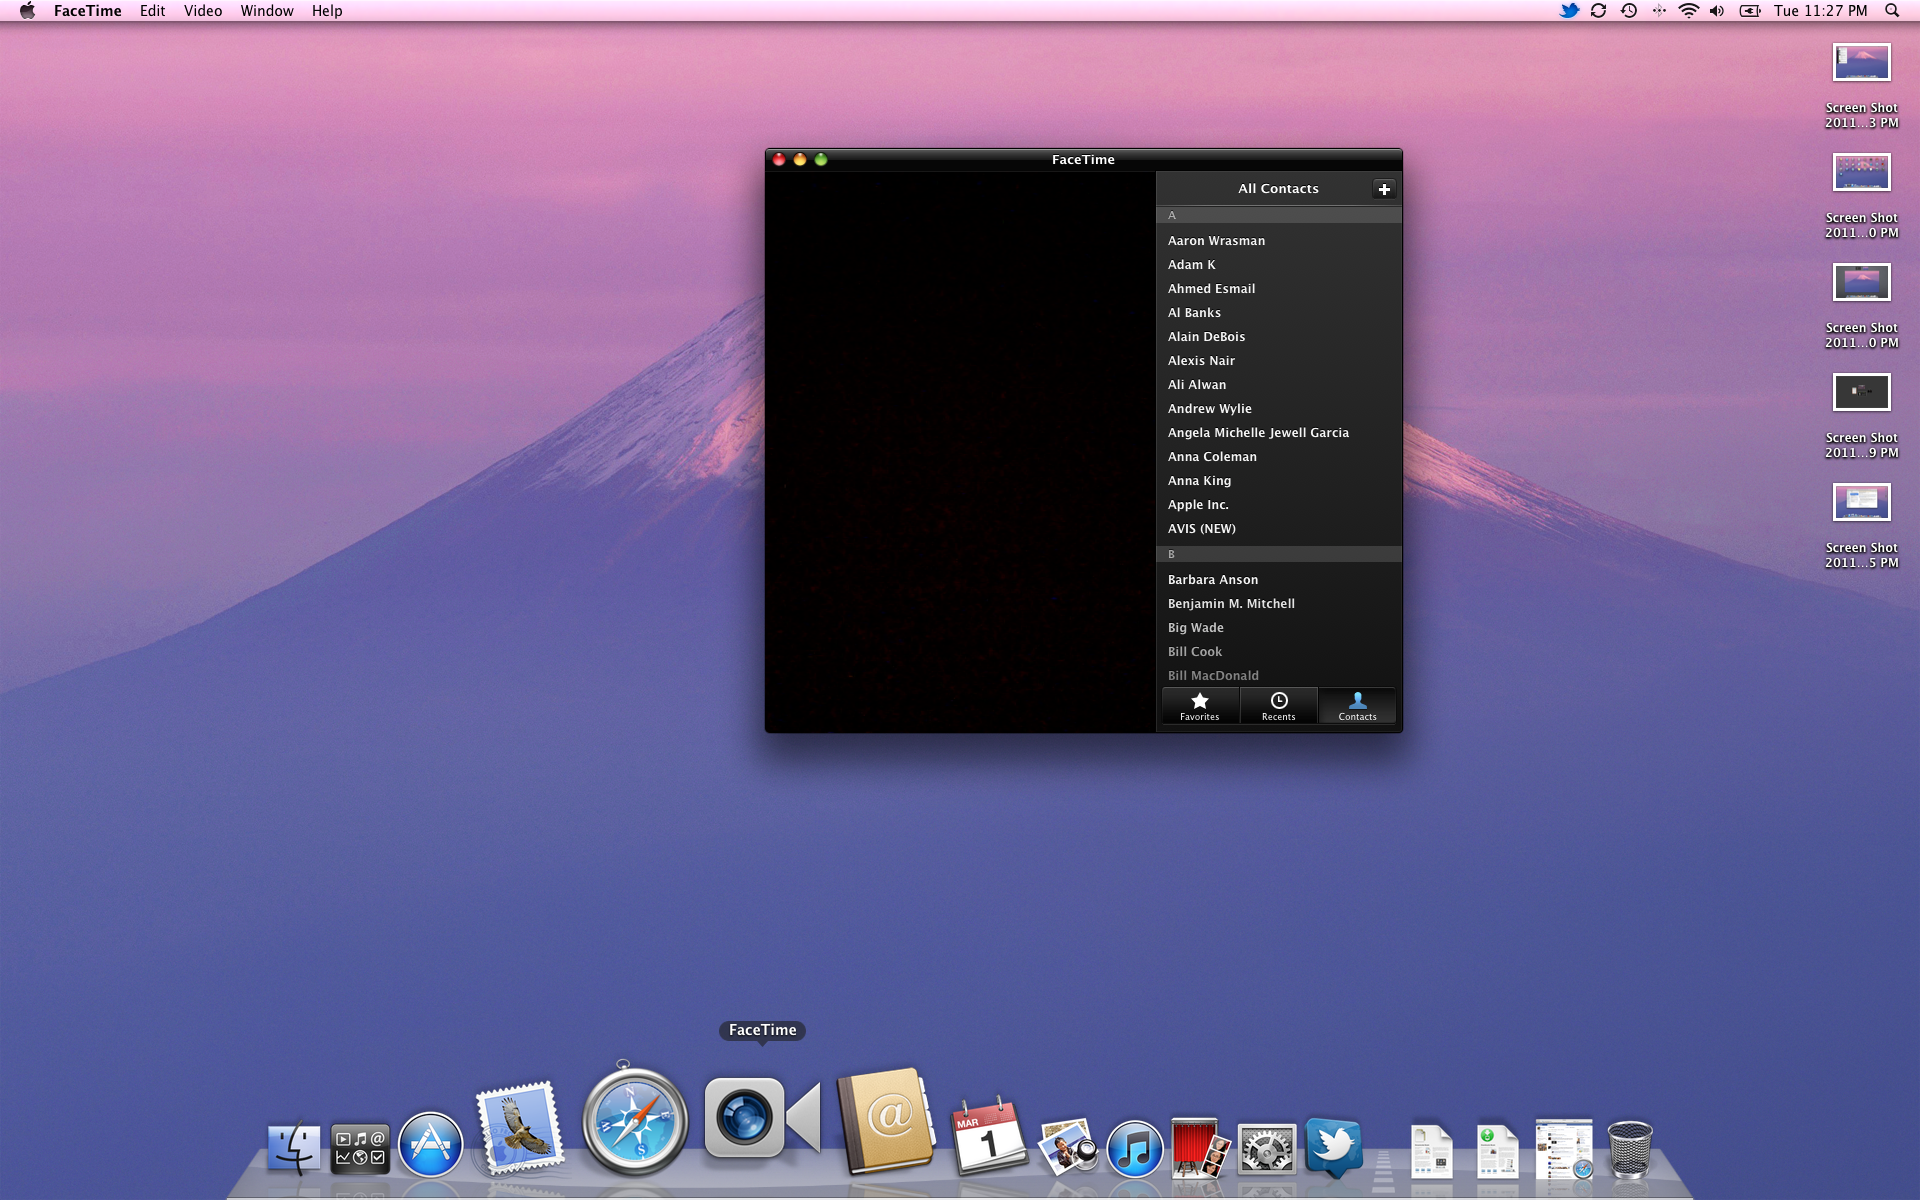Click the Add Contact button

click(x=1384, y=188)
